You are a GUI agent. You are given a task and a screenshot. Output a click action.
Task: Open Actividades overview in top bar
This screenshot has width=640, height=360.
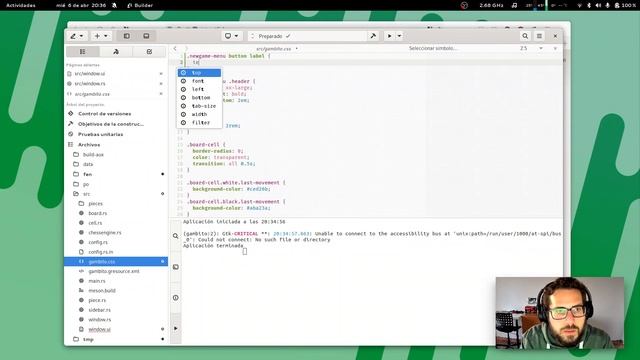[x=21, y=5]
